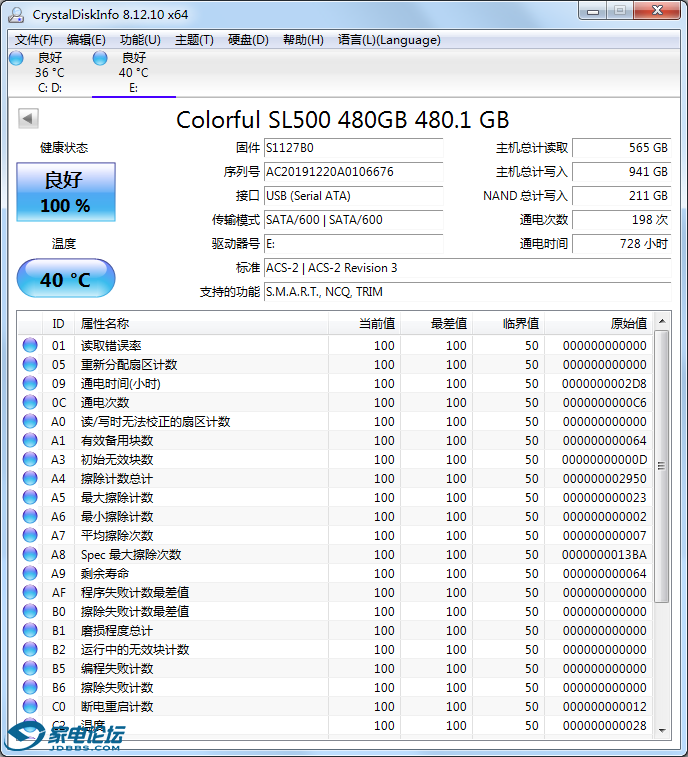Click the CrystalDiskInfo title bar app icon
This screenshot has height=757, width=688.
tap(16, 14)
